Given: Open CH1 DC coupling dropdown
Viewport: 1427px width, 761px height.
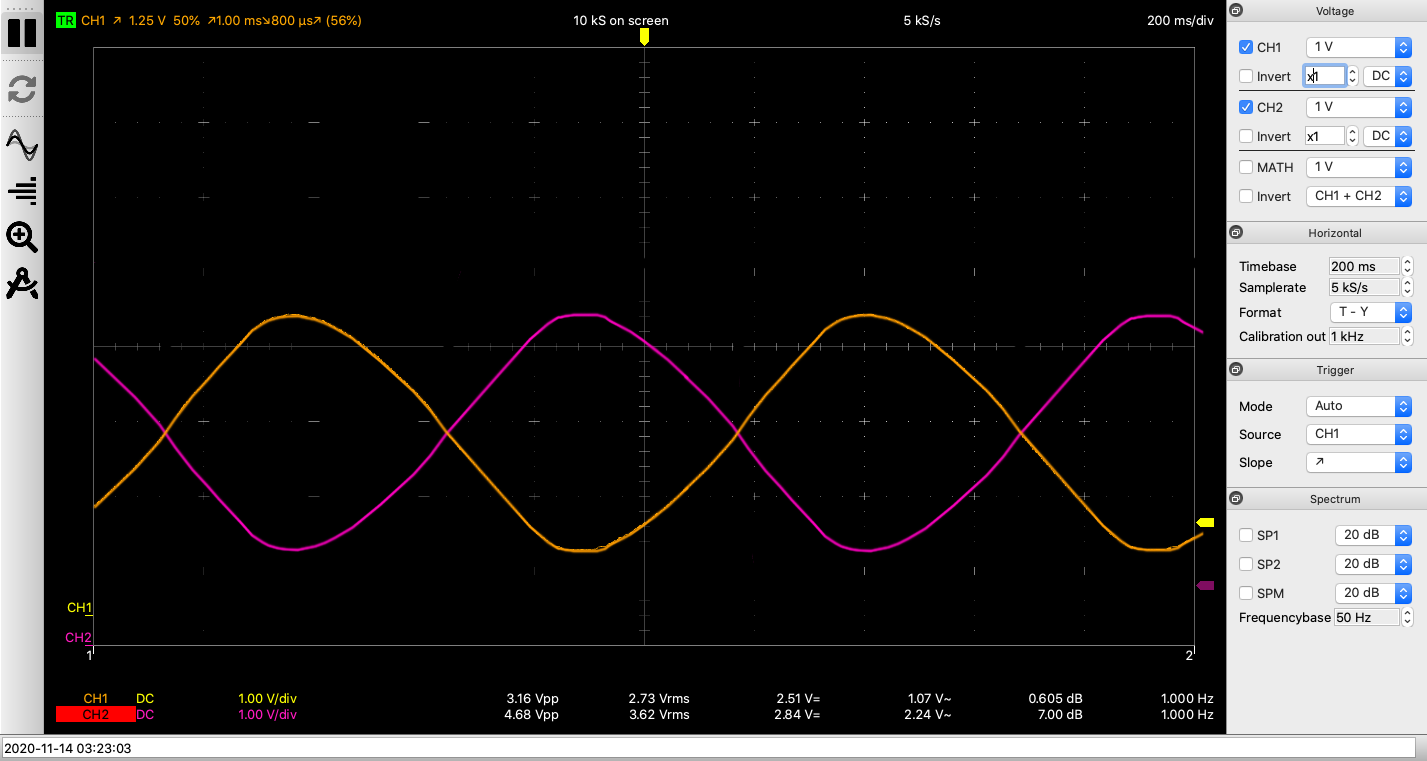Looking at the screenshot, I should pos(1388,76).
